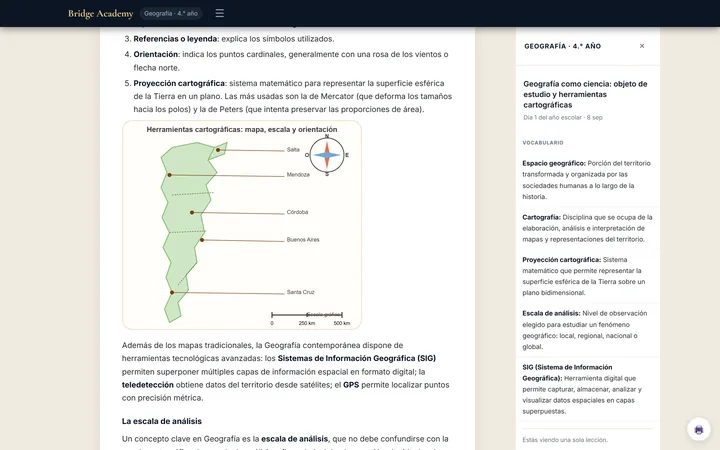The height and width of the screenshot is (450, 720).
Task: Open the hamburger menu icon
Action: 219,13
